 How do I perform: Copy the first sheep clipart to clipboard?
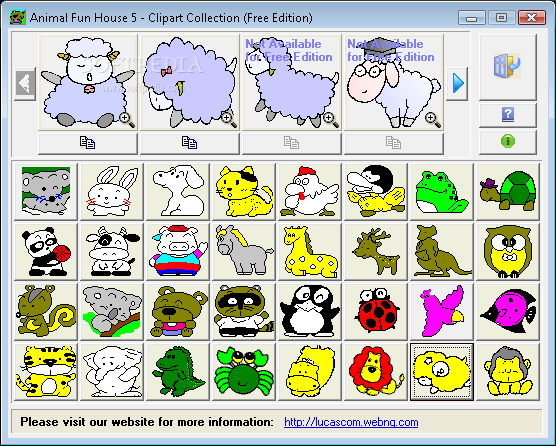click(88, 143)
